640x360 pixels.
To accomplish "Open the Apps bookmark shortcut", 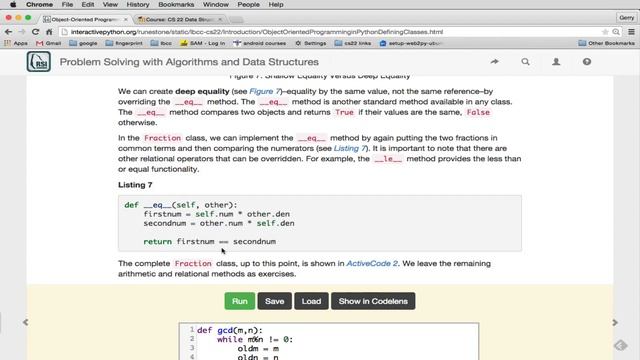I will [16, 43].
